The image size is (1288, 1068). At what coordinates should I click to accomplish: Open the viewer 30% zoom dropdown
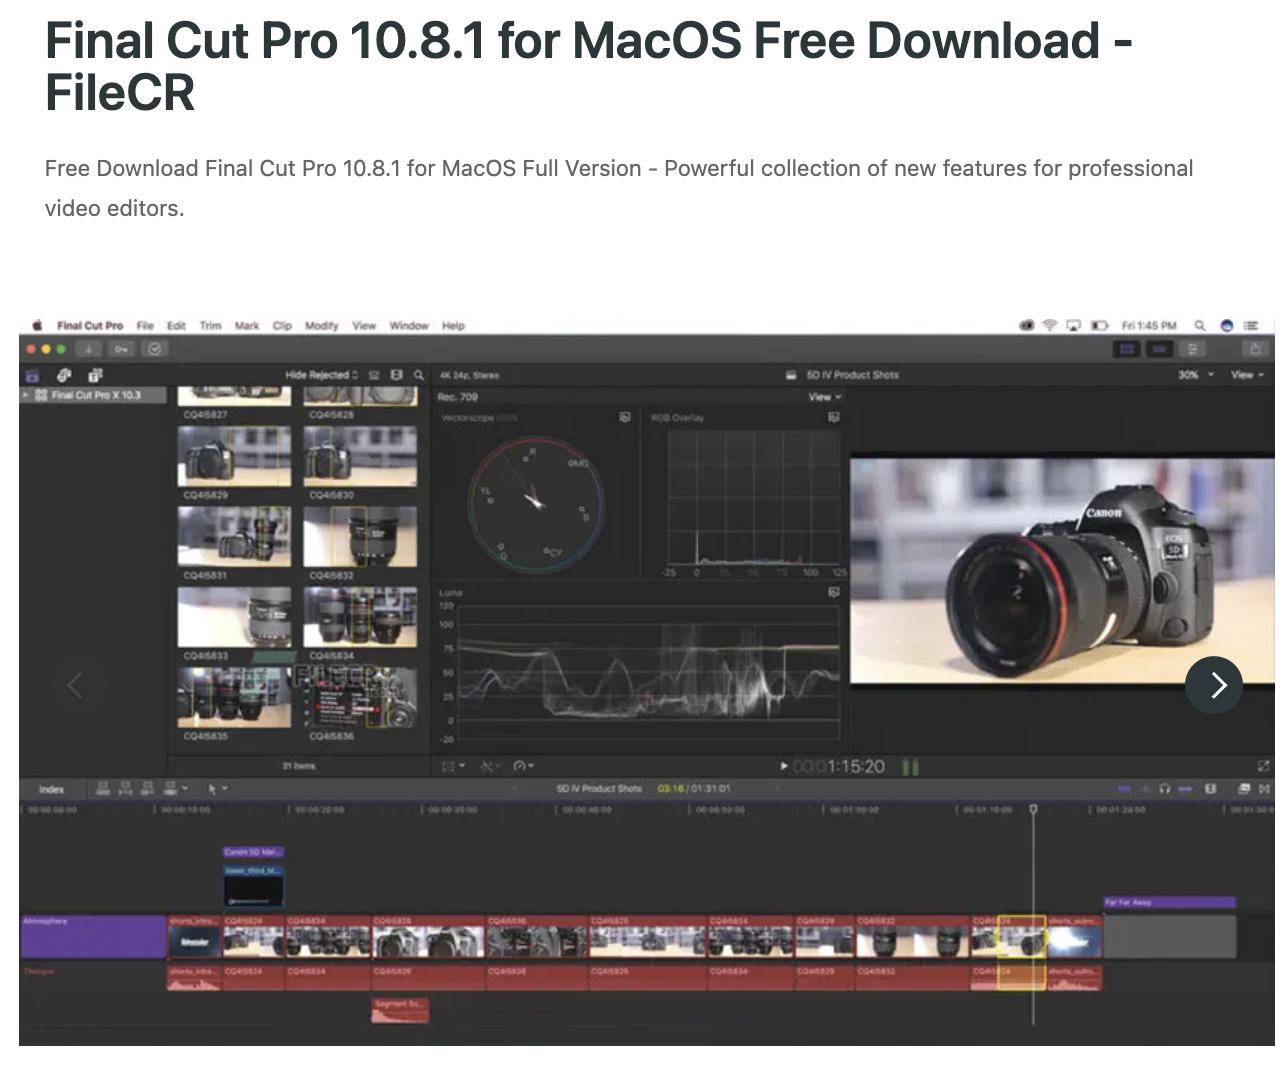point(1195,375)
